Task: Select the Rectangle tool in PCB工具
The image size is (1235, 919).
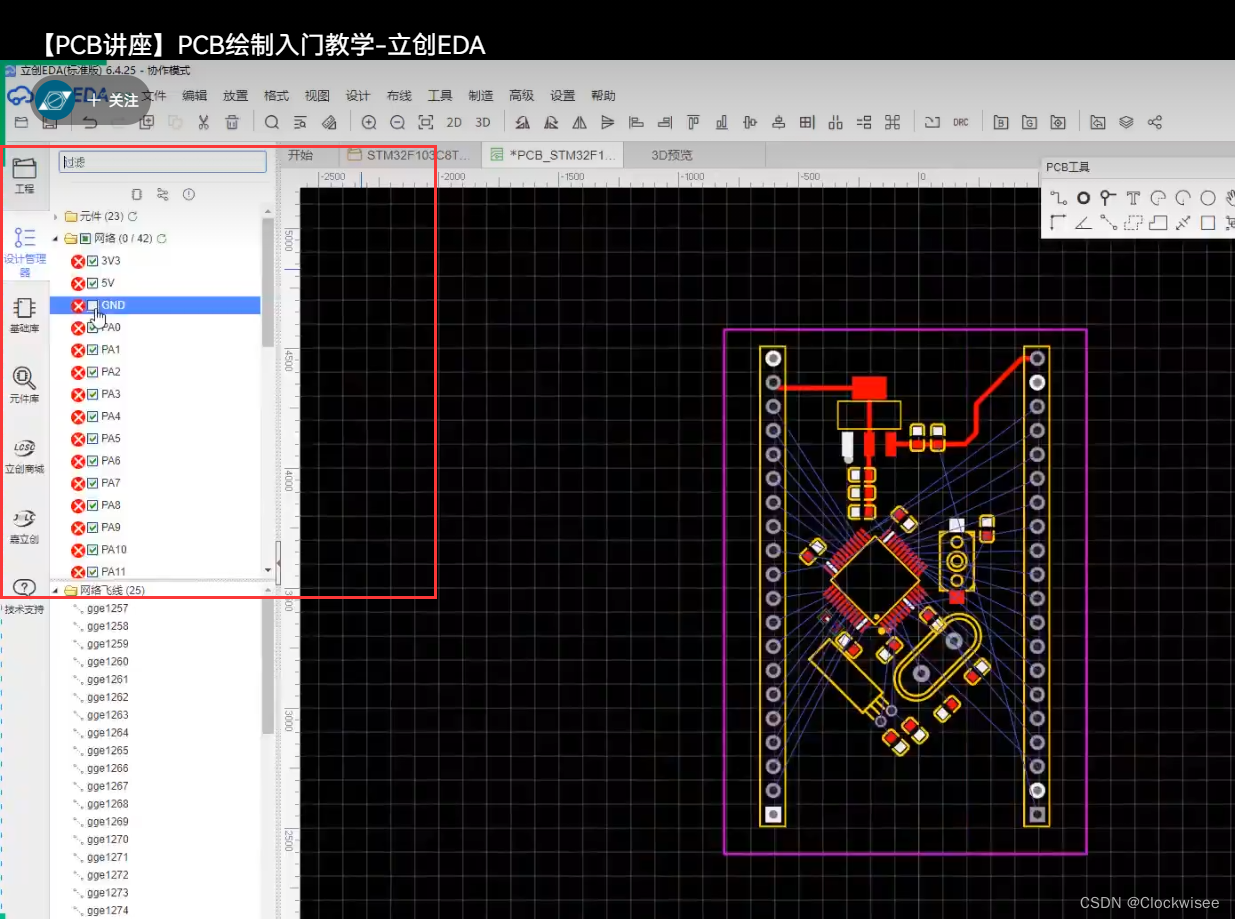Action: click(1208, 223)
